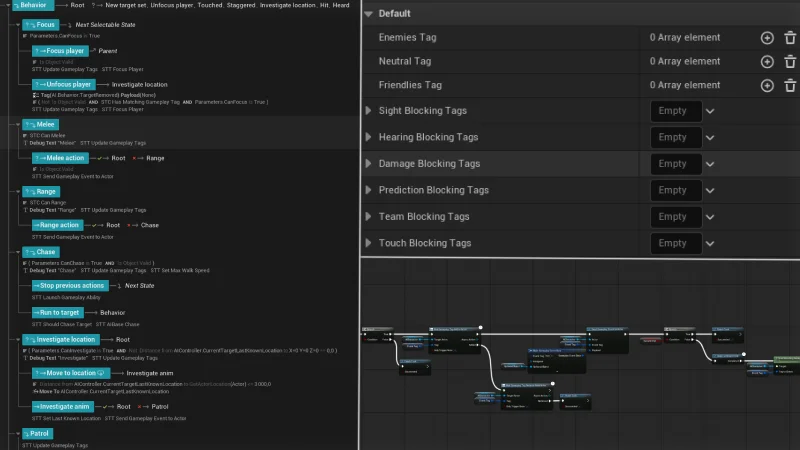Clear the Neutral Tag array with trash icon
Screen dimensions: 800x450
(790, 62)
